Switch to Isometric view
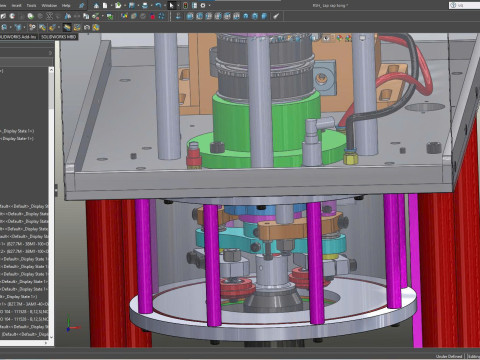 pyautogui.click(x=246, y=16)
